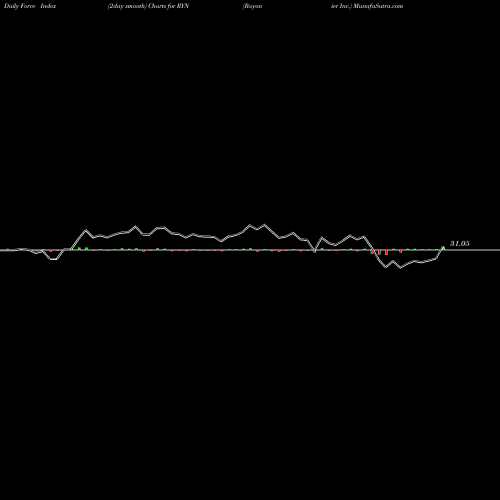Click the '(2day smooth) Charts for RYN' text
This screenshot has height=500, width=500.
148,6
